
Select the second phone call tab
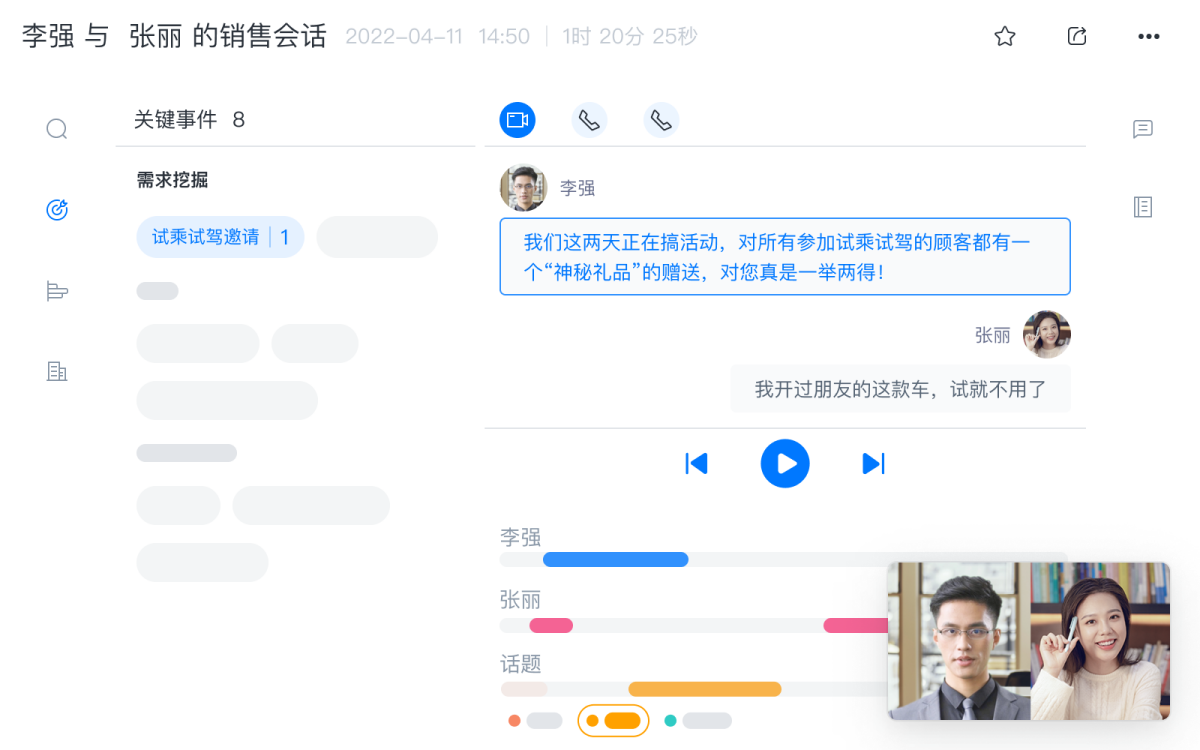click(661, 120)
